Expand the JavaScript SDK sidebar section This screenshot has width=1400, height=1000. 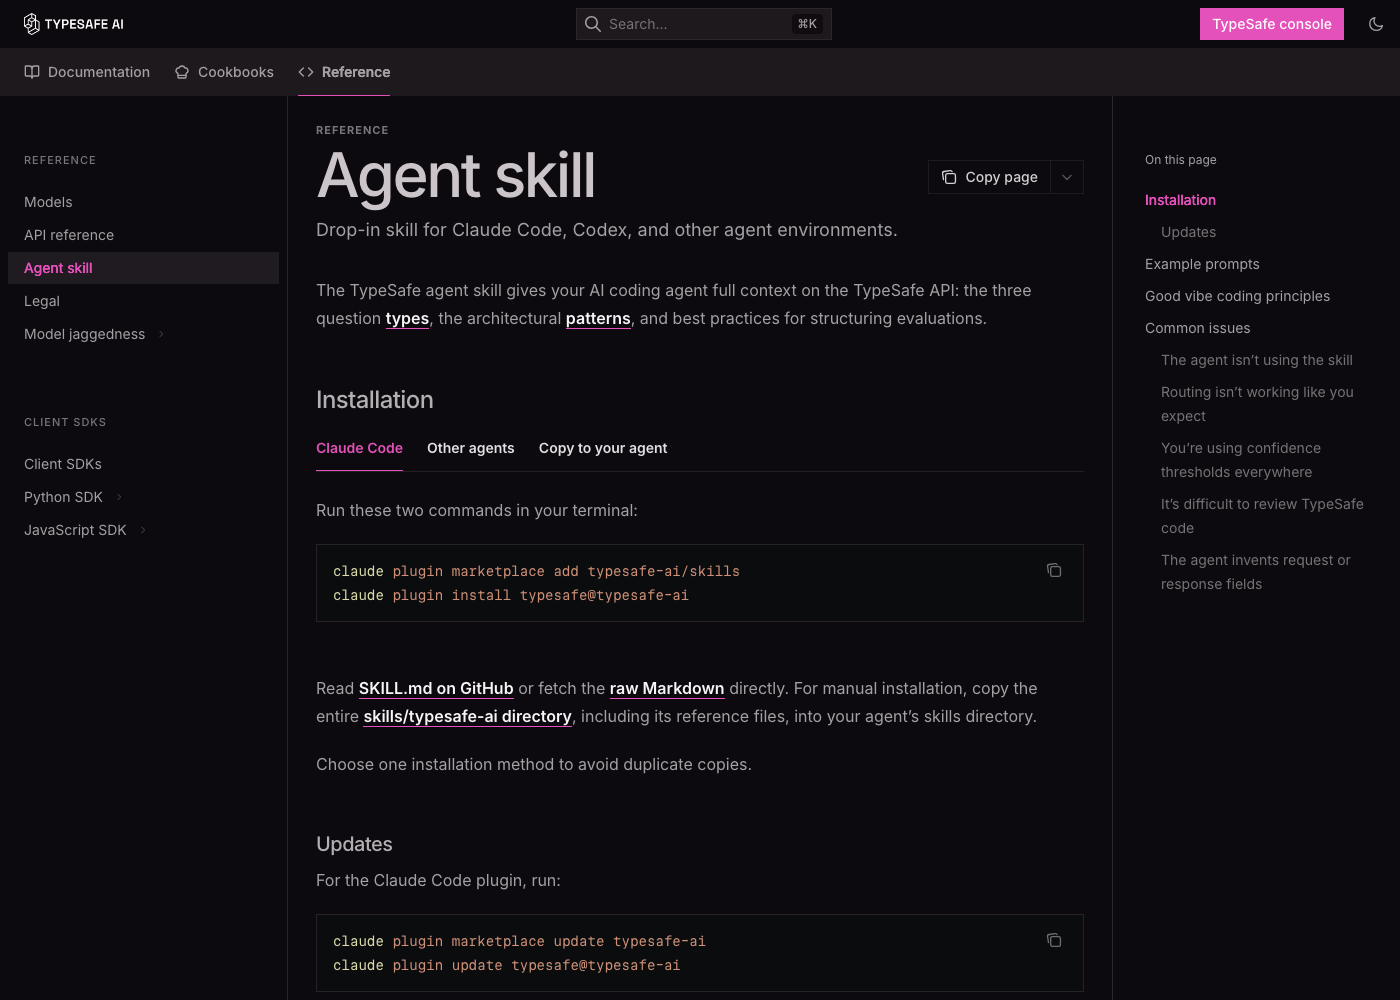pyautogui.click(x=143, y=530)
